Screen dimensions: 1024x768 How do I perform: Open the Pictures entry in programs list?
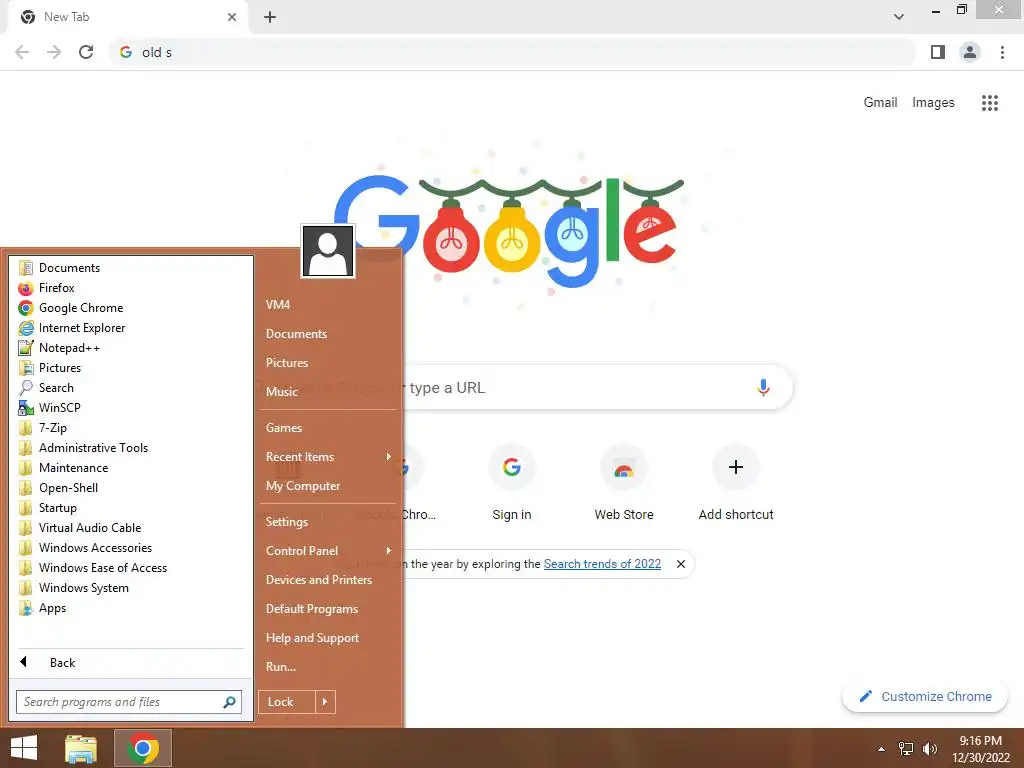coord(59,368)
